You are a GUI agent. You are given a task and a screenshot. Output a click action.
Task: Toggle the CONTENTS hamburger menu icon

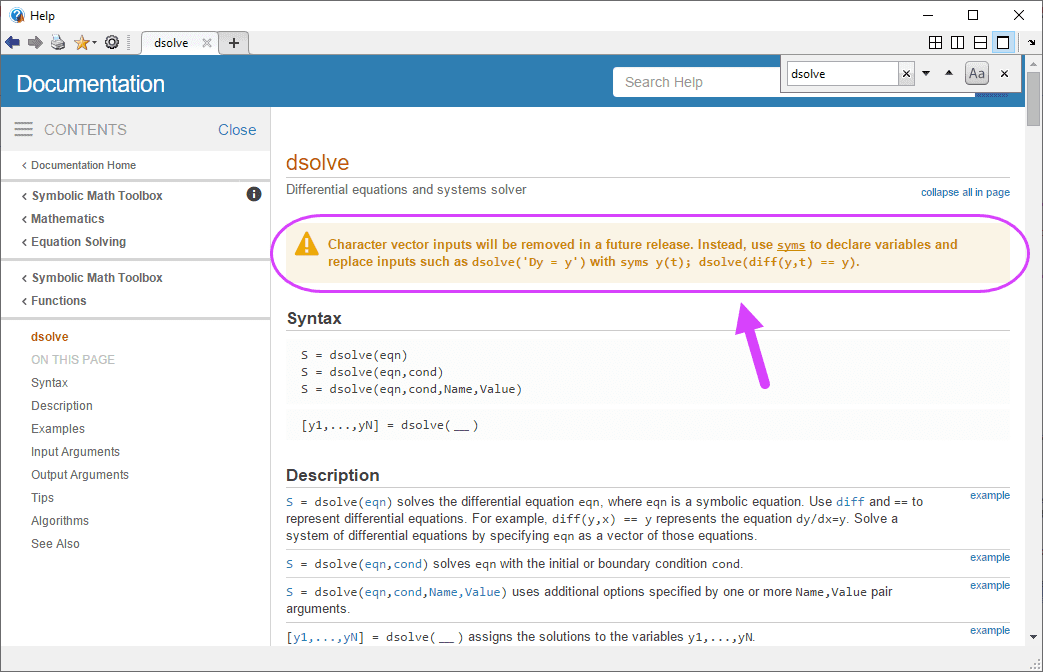point(23,129)
